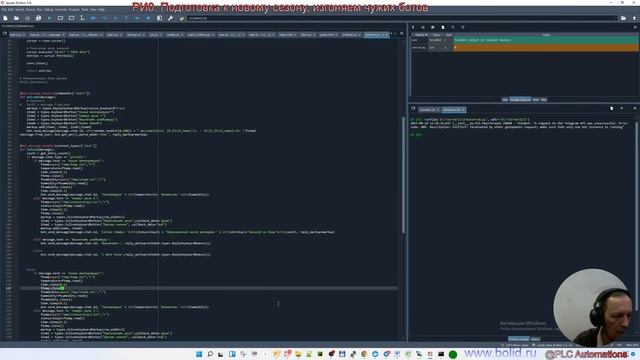Screen dimensions: 640x360
Task: Open the Consoles menu
Action: pyautogui.click(x=61, y=9)
